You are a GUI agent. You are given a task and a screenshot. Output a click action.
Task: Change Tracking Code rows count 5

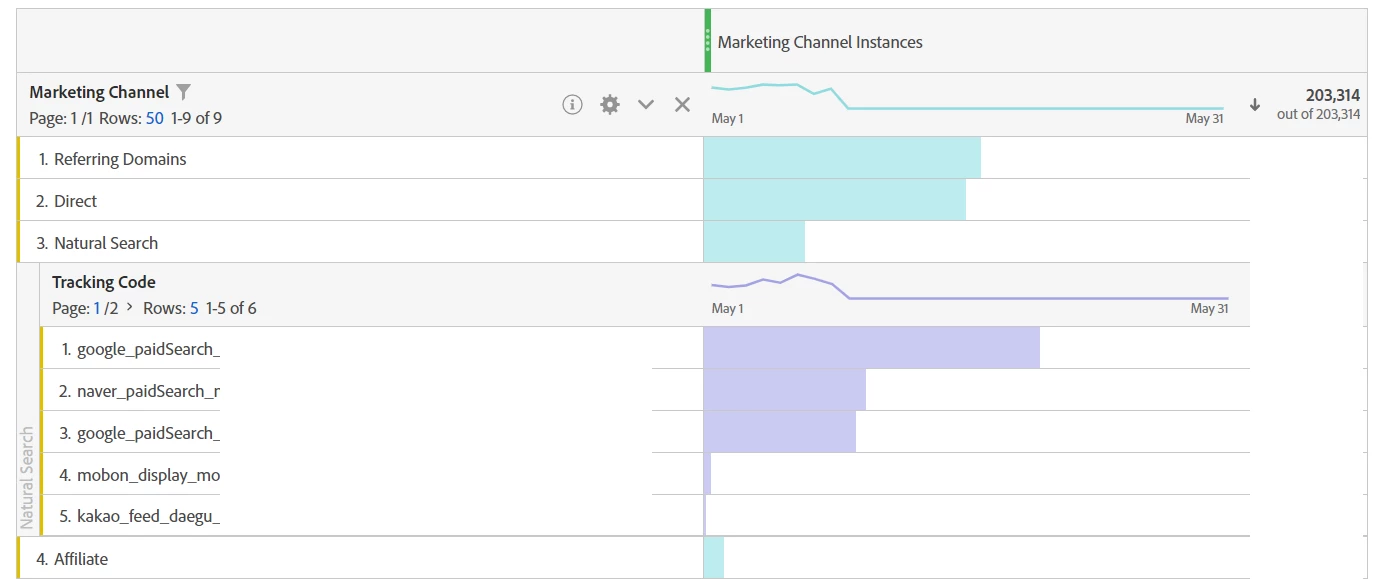[194, 308]
